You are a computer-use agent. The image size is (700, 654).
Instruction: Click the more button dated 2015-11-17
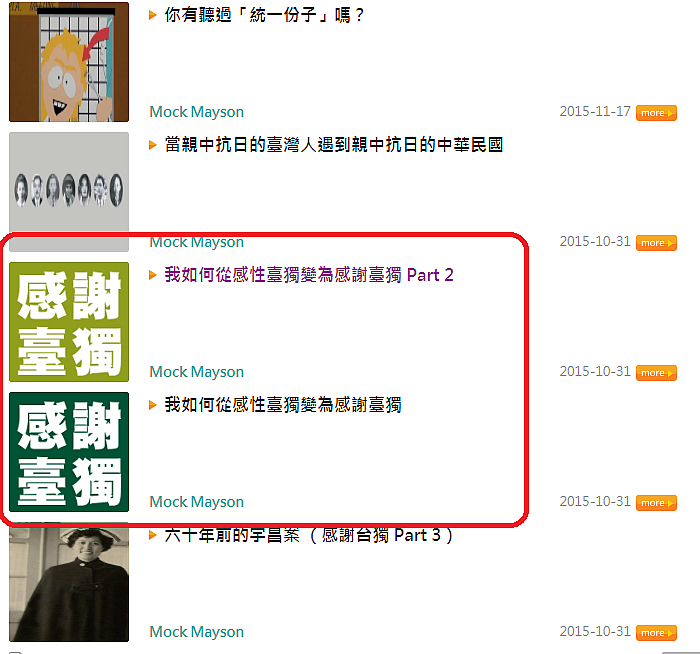tap(656, 113)
